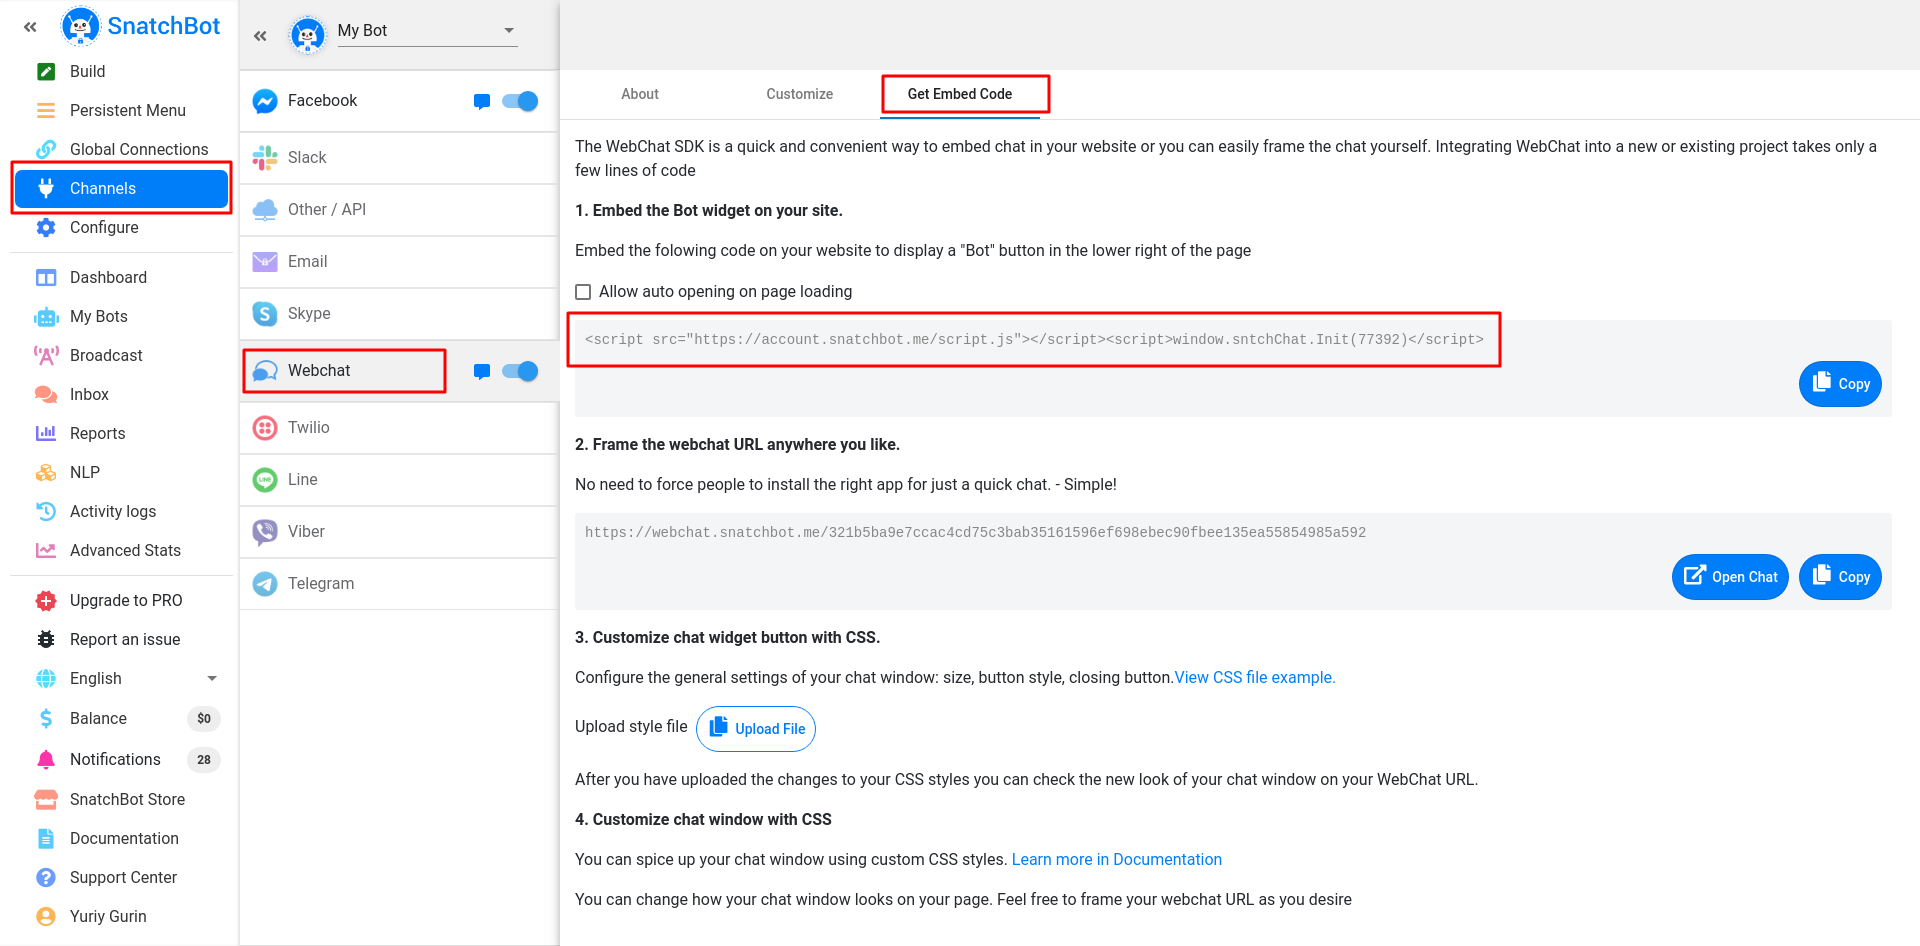Collapse the channels panel chevron
This screenshot has height=946, width=1920.
260,36
